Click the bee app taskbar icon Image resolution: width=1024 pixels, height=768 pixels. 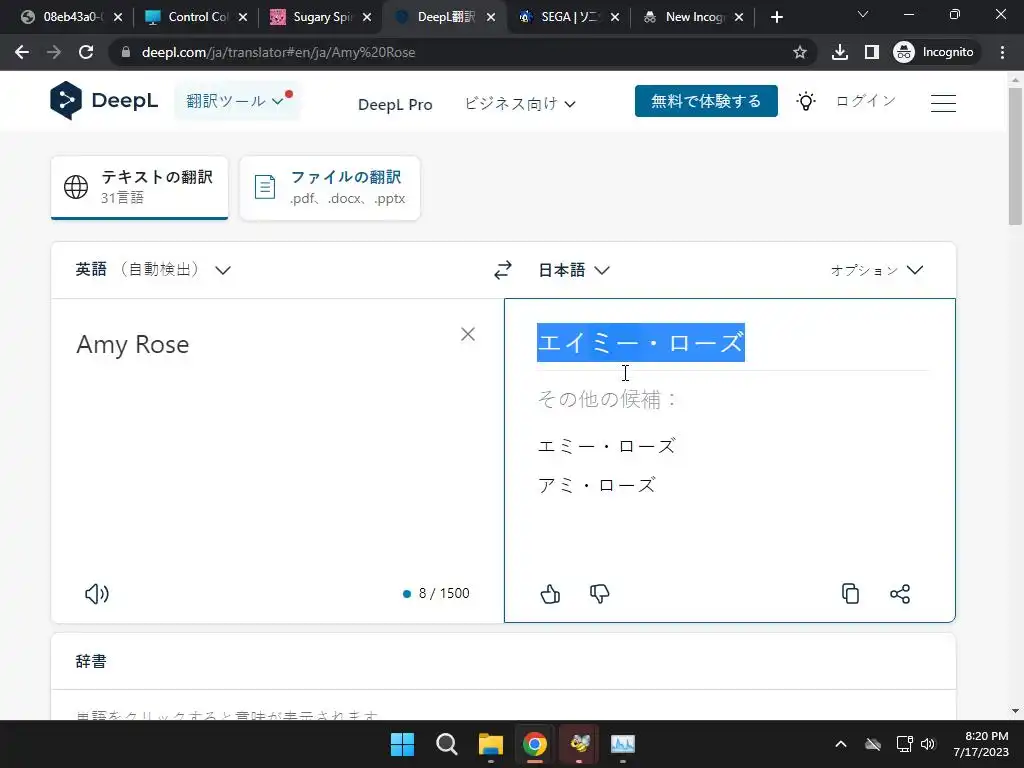[x=579, y=744]
